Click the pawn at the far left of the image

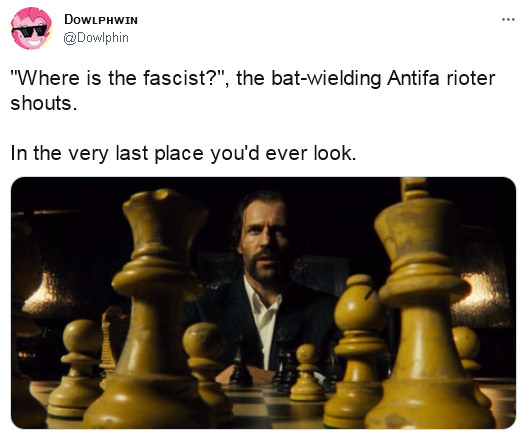point(75,368)
